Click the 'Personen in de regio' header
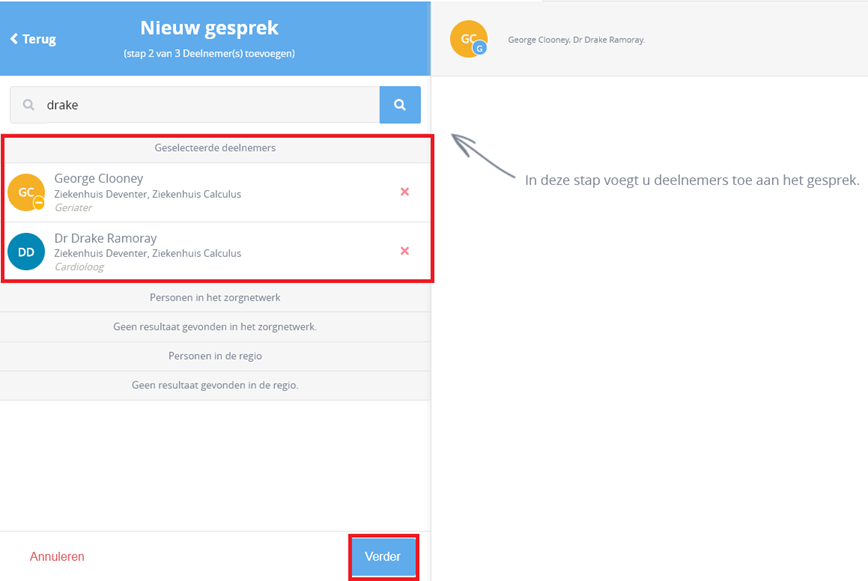The height and width of the screenshot is (581, 868). pos(215,356)
